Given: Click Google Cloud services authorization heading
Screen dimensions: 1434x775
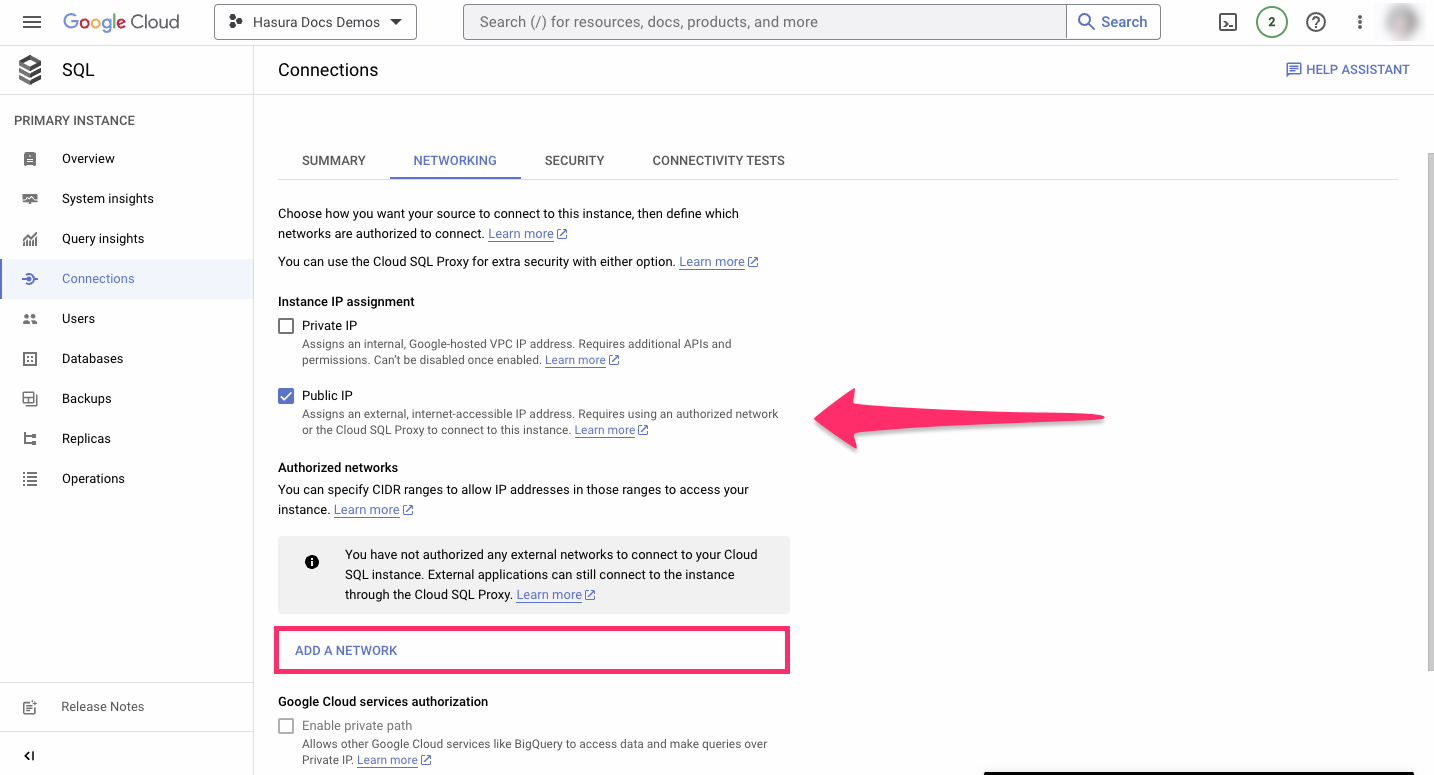Looking at the screenshot, I should 383,702.
